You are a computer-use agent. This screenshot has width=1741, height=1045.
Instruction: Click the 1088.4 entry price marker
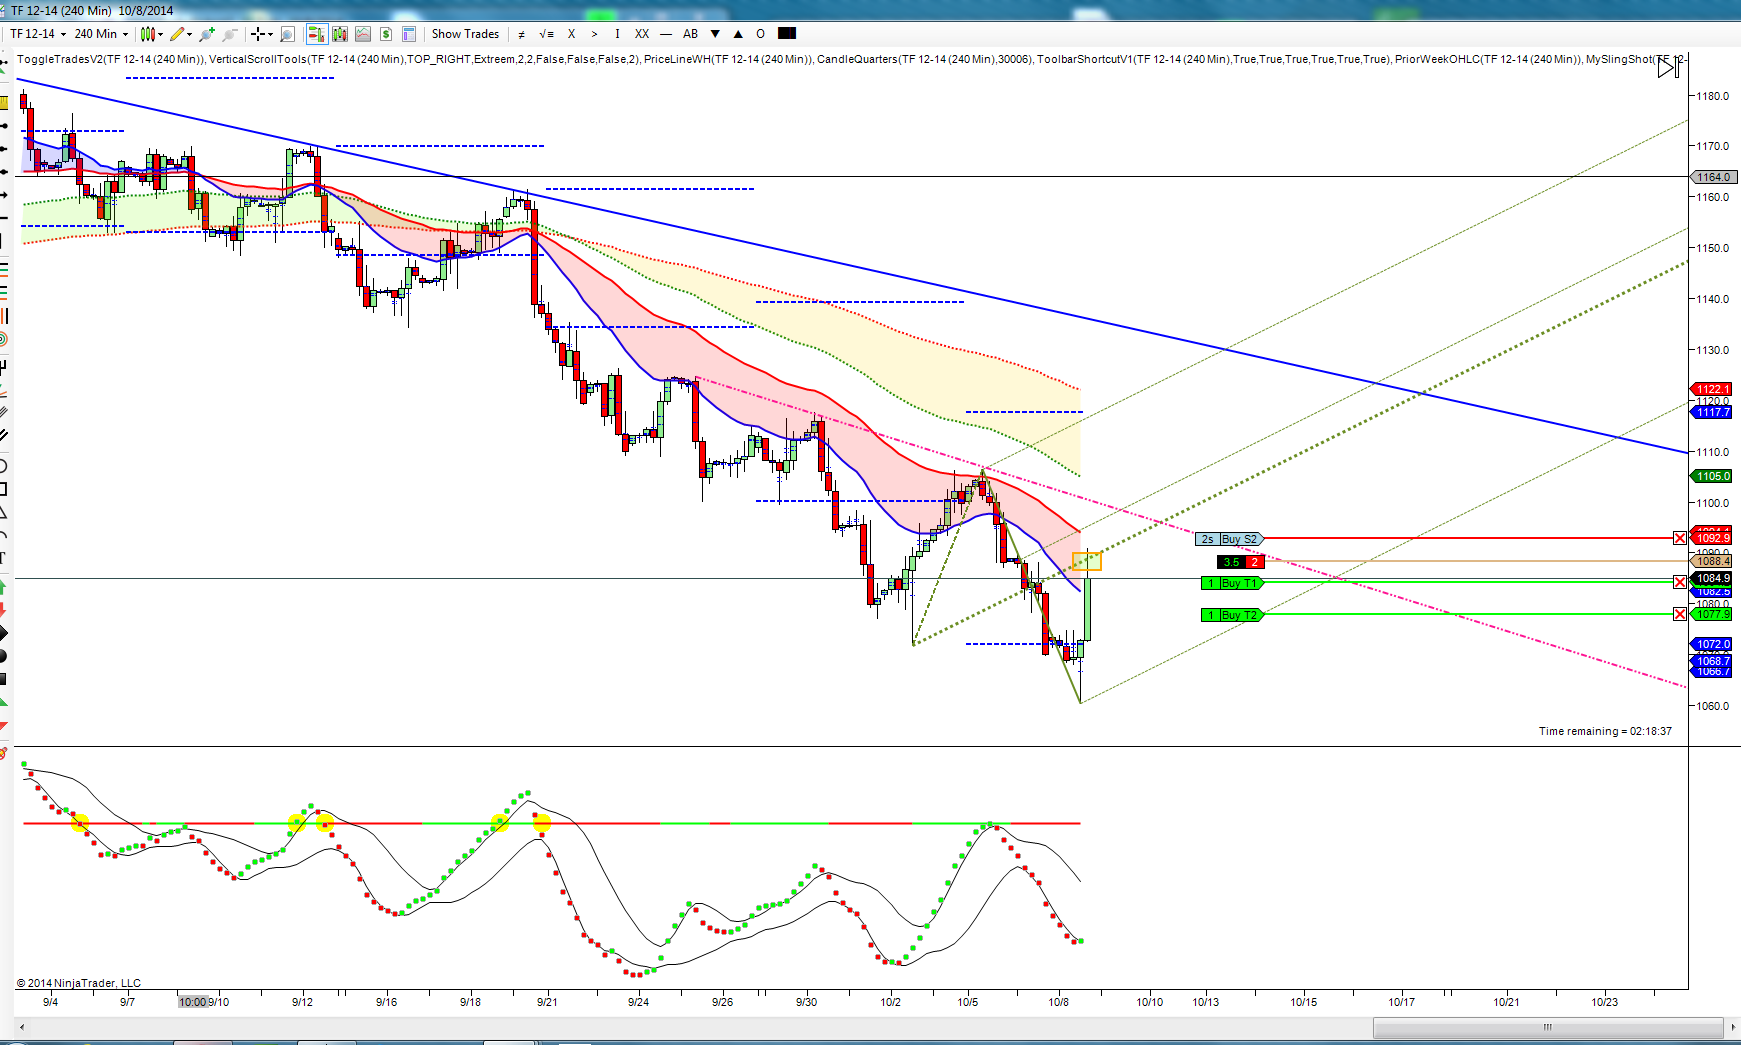[1713, 561]
